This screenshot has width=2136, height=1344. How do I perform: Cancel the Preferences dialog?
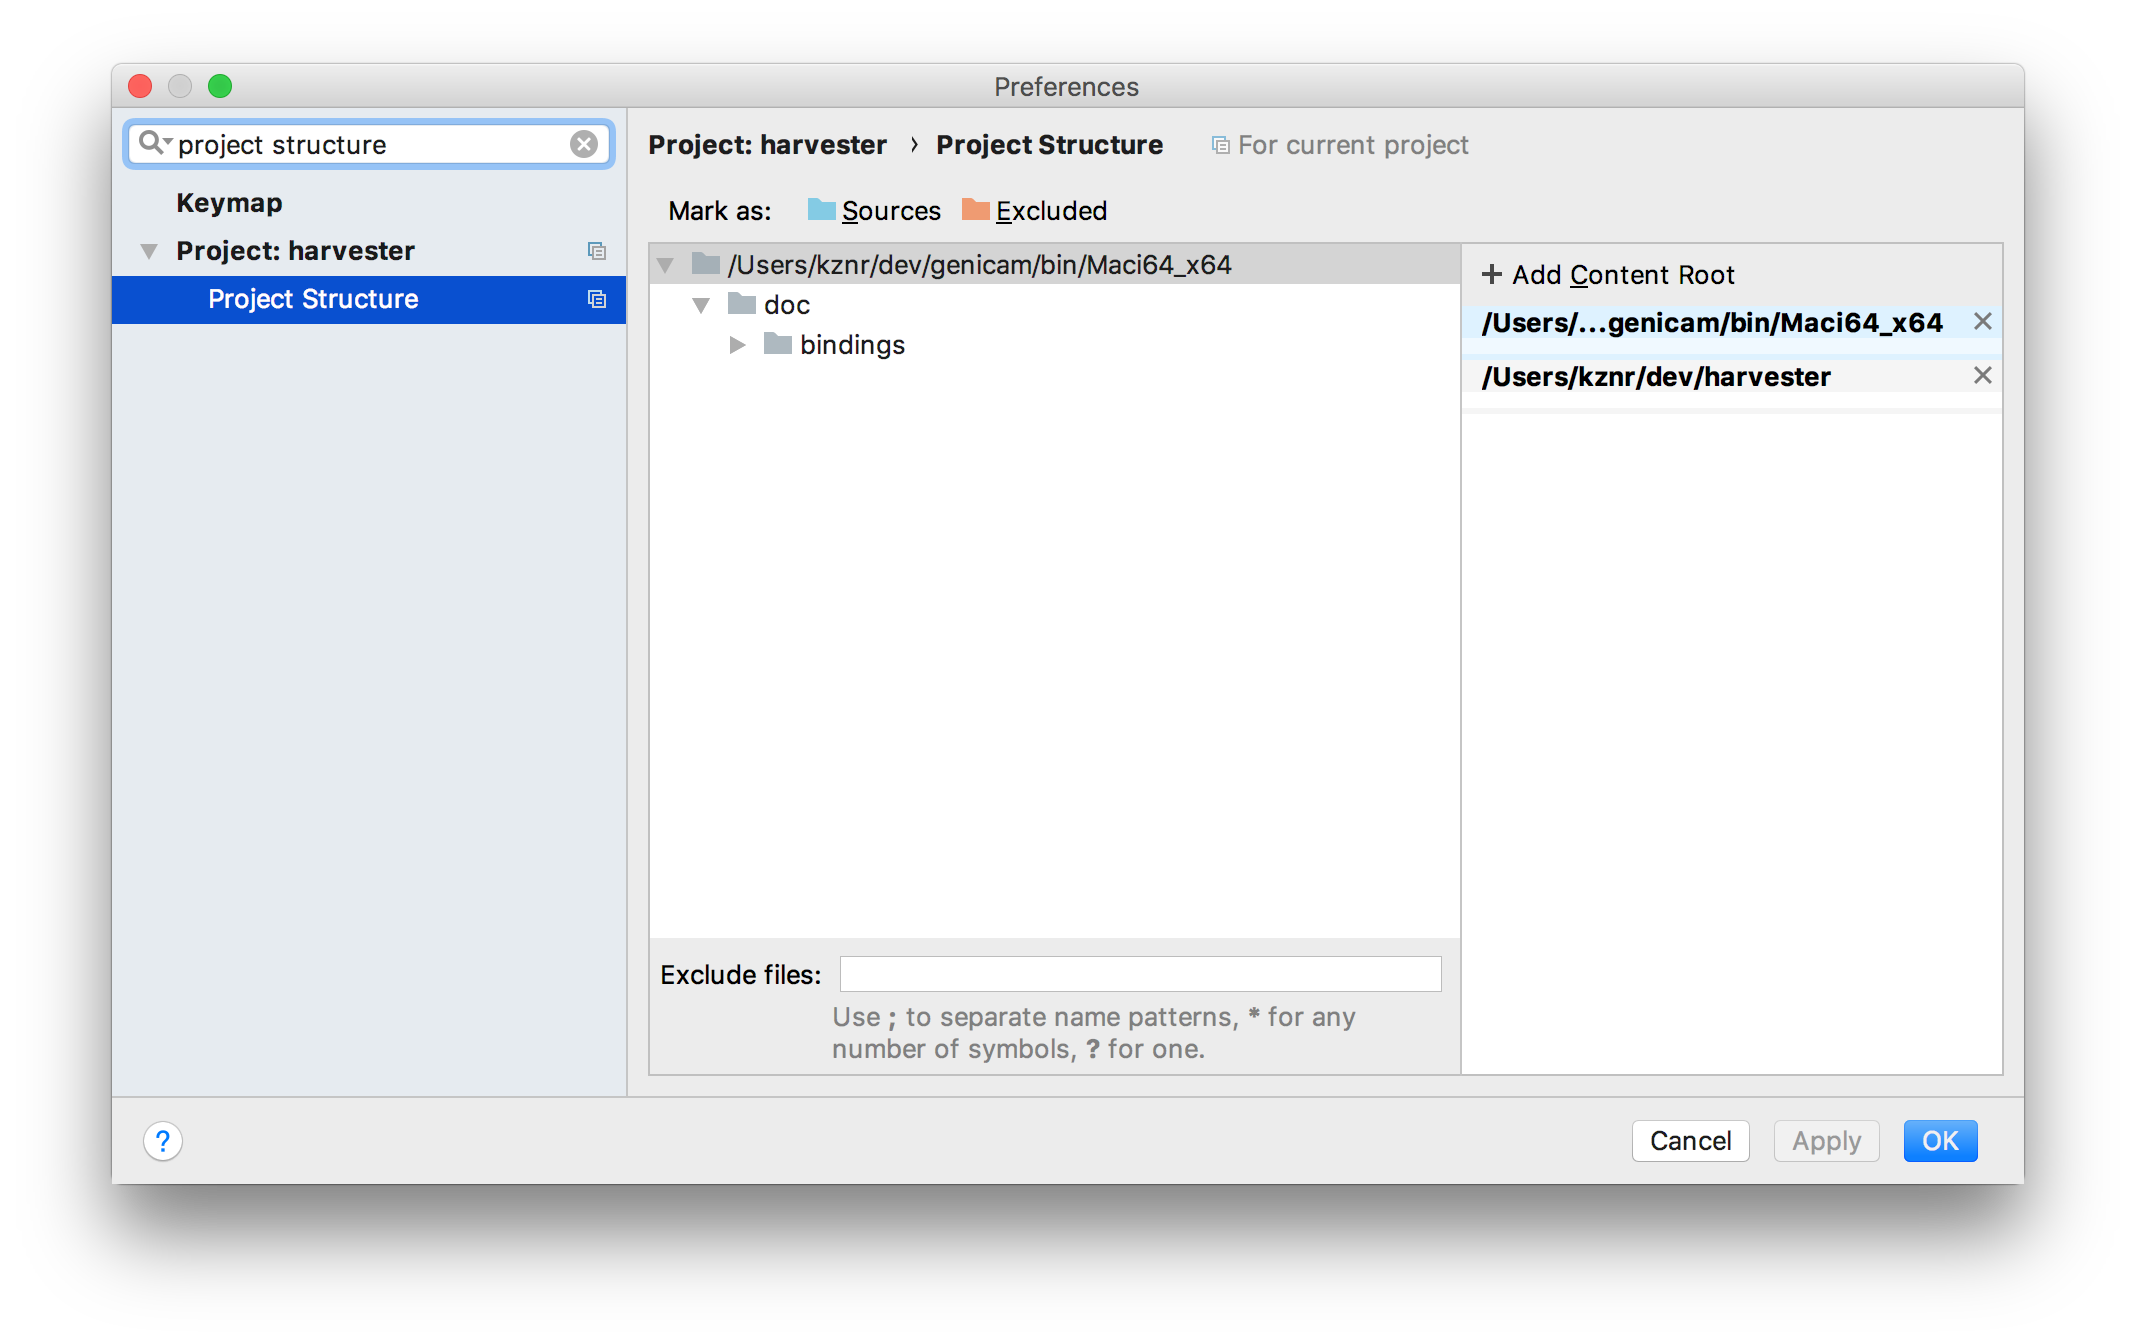tap(1690, 1141)
